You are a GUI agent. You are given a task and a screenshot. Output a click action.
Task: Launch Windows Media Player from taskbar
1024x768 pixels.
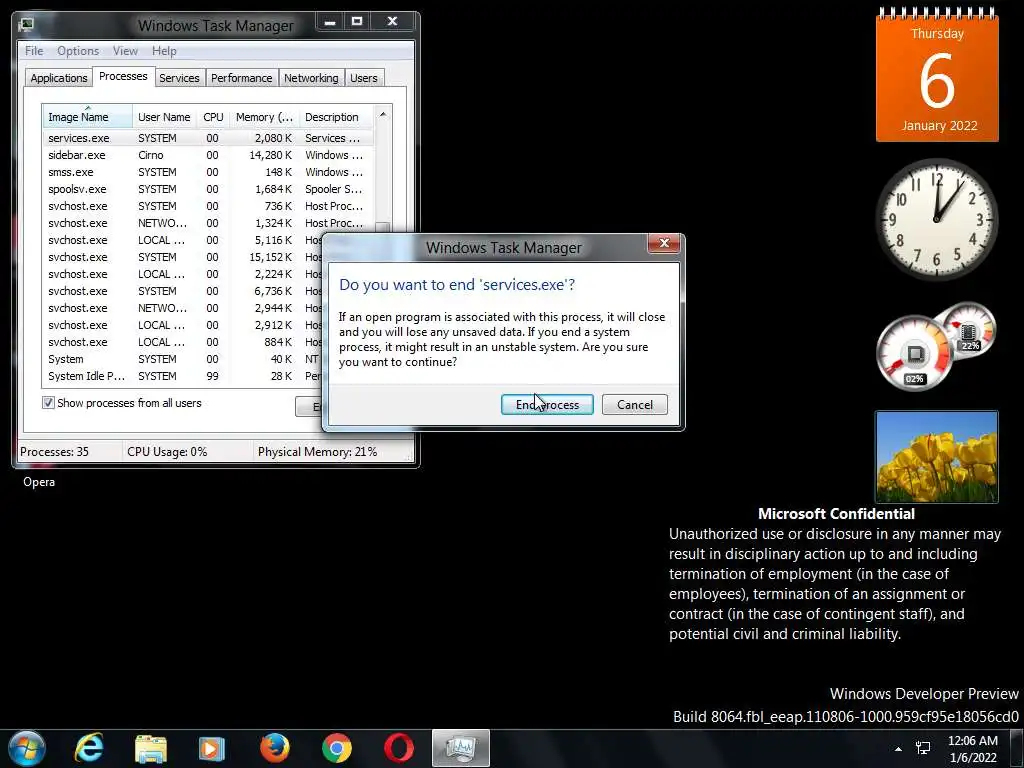pyautogui.click(x=212, y=748)
